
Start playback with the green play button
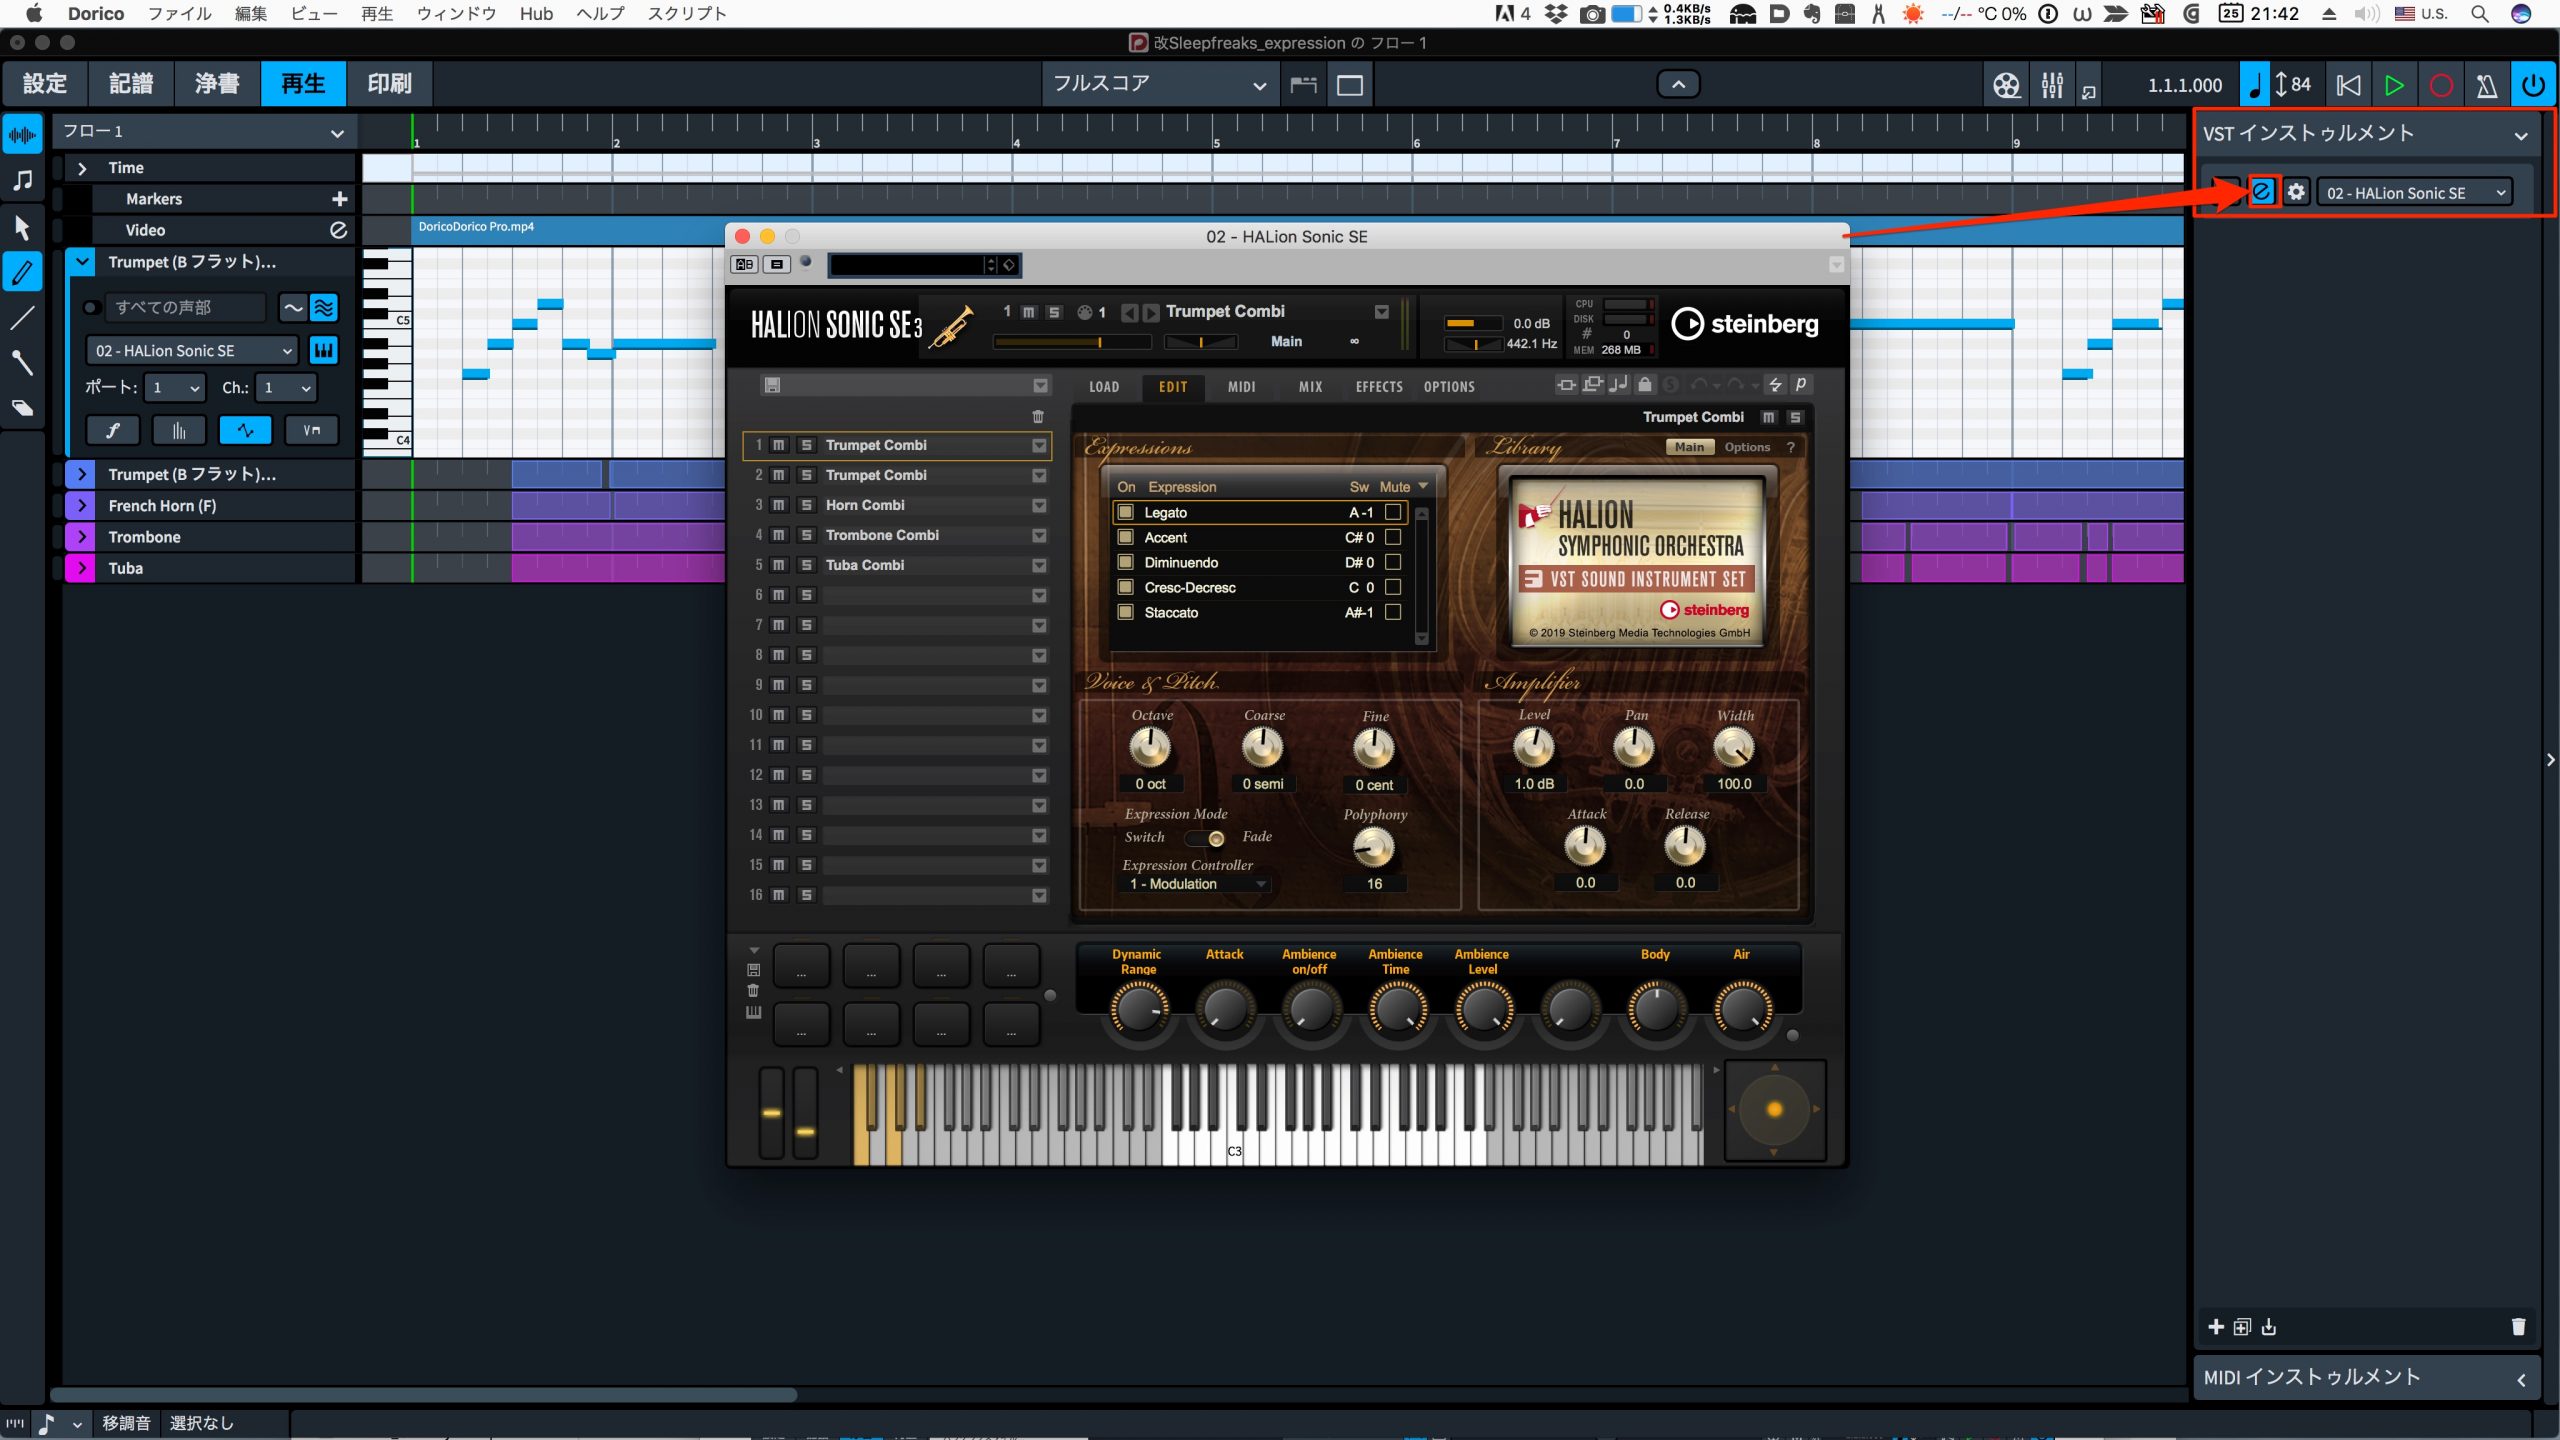[x=2394, y=85]
